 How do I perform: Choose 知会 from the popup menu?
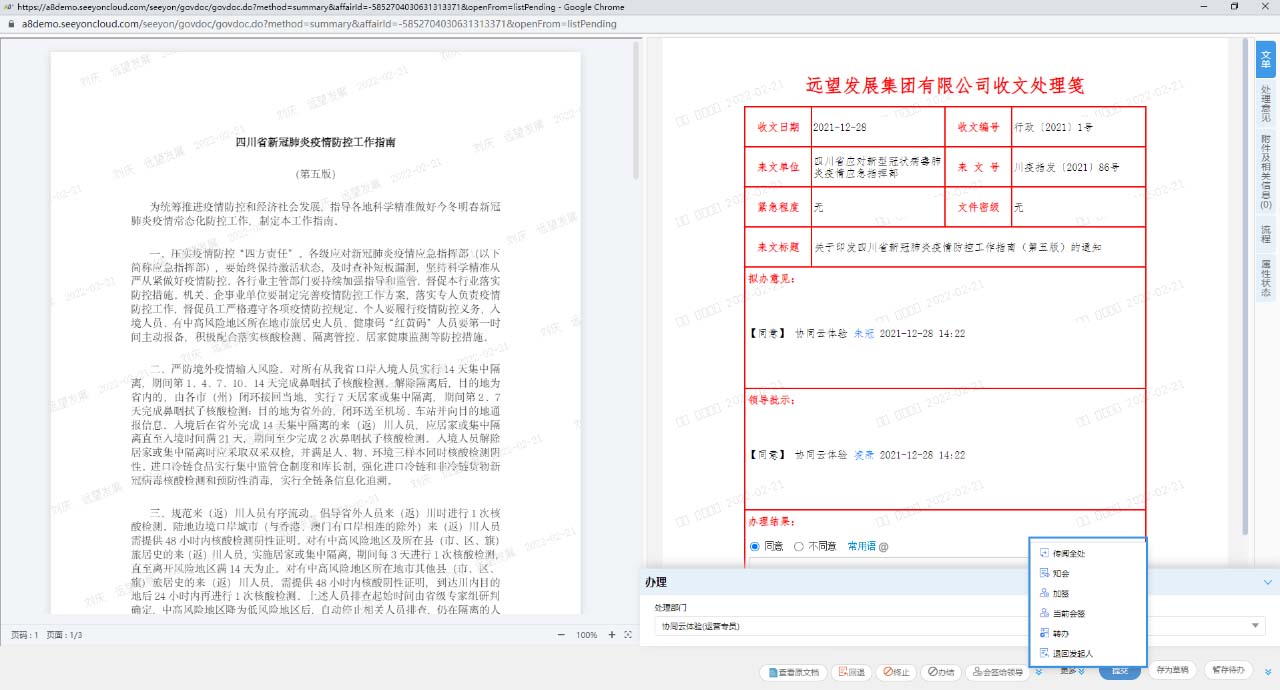pos(1061,573)
